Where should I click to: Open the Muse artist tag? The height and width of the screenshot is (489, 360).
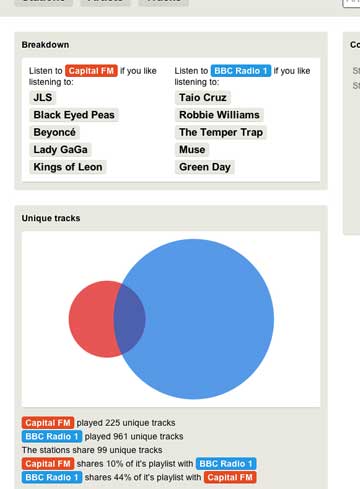[192, 149]
